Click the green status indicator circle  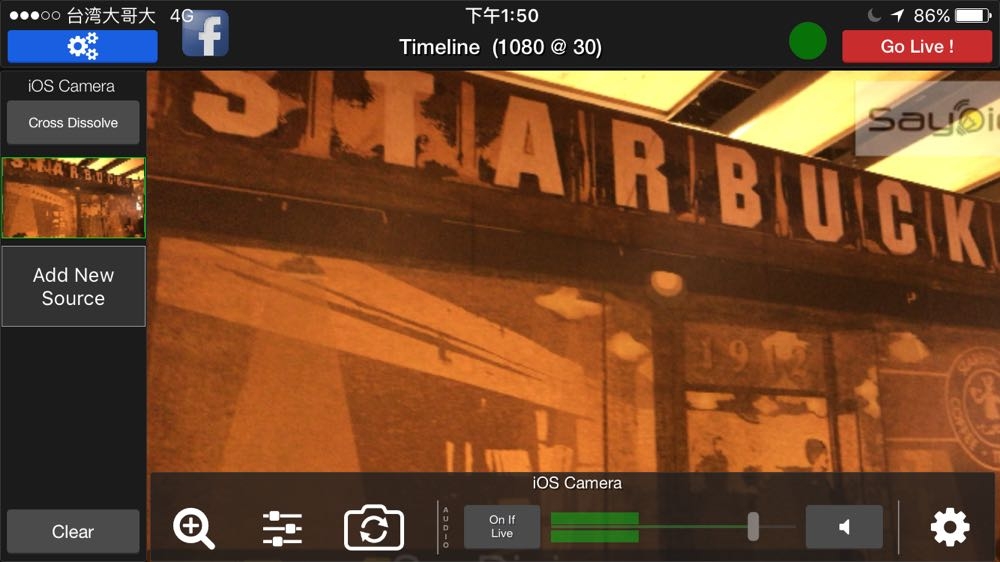pyautogui.click(x=807, y=41)
